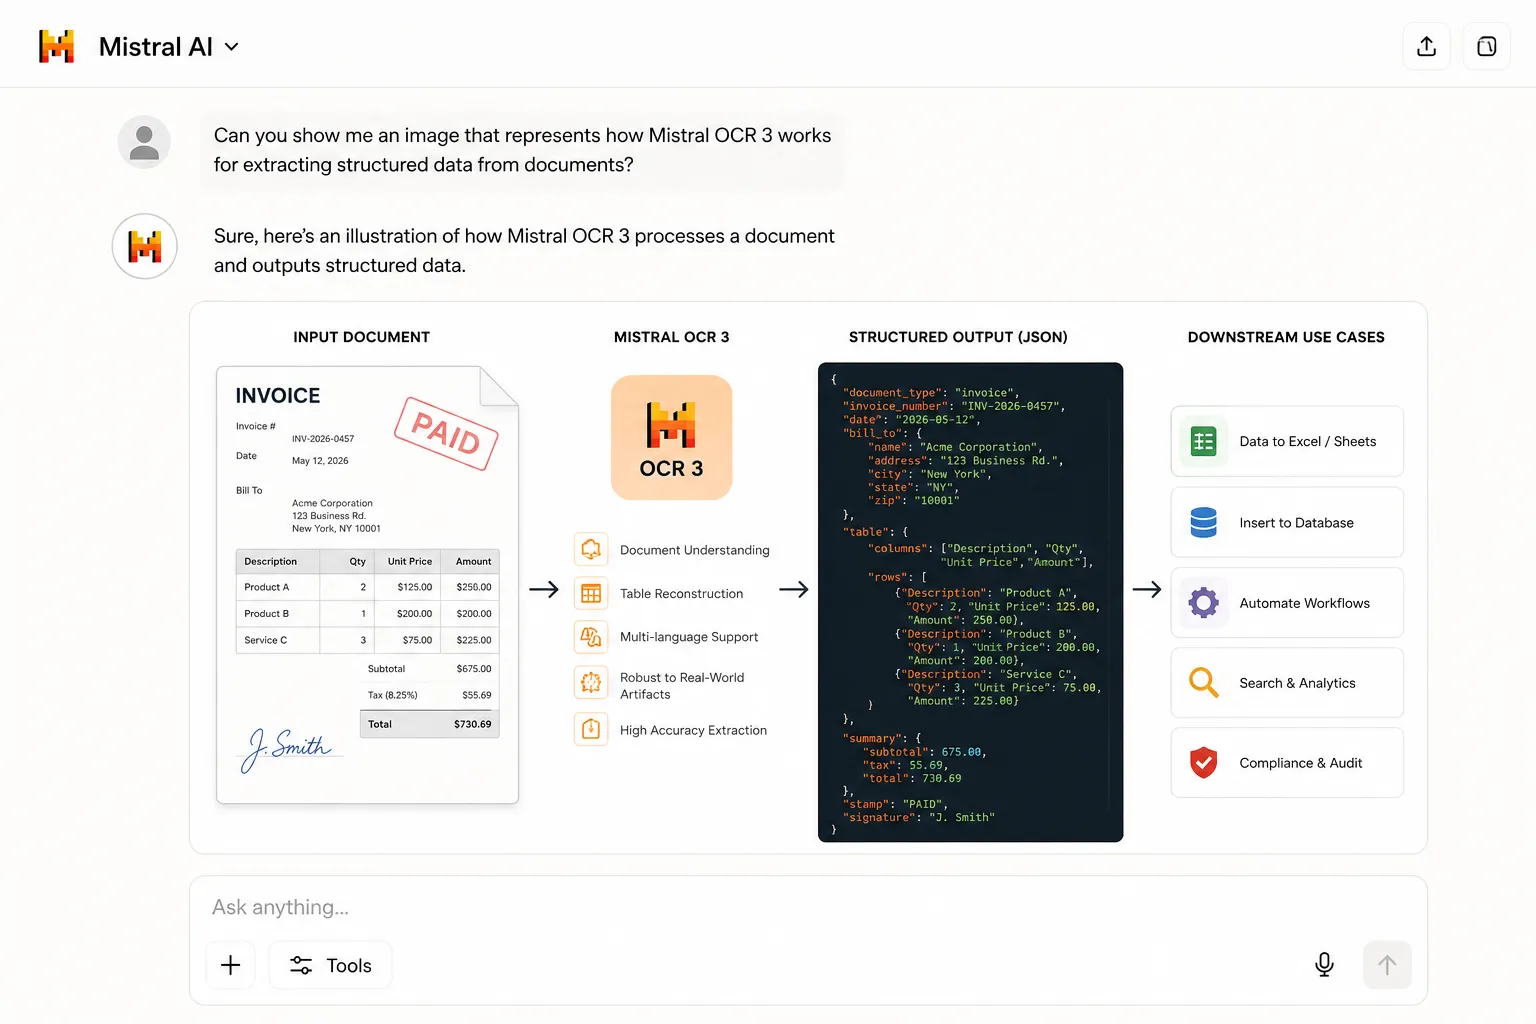Click the "Tax (8.25%)" label
This screenshot has width=1536, height=1024.
click(x=393, y=695)
